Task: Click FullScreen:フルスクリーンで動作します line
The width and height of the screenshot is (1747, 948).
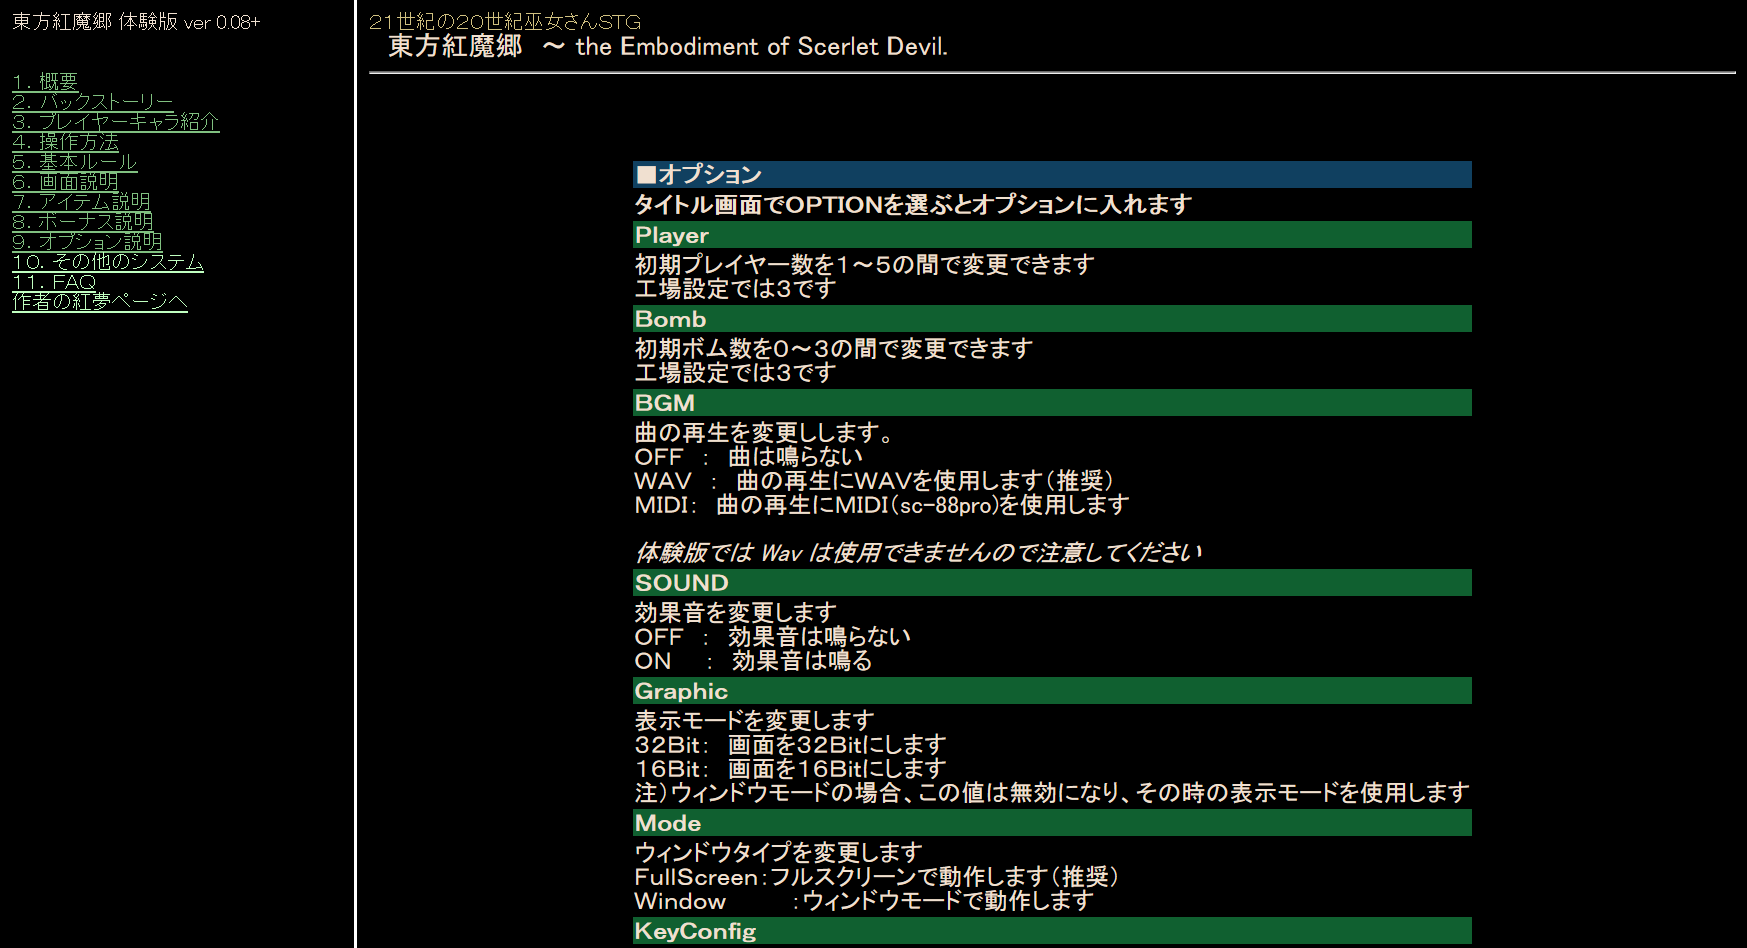Action: pos(877,877)
